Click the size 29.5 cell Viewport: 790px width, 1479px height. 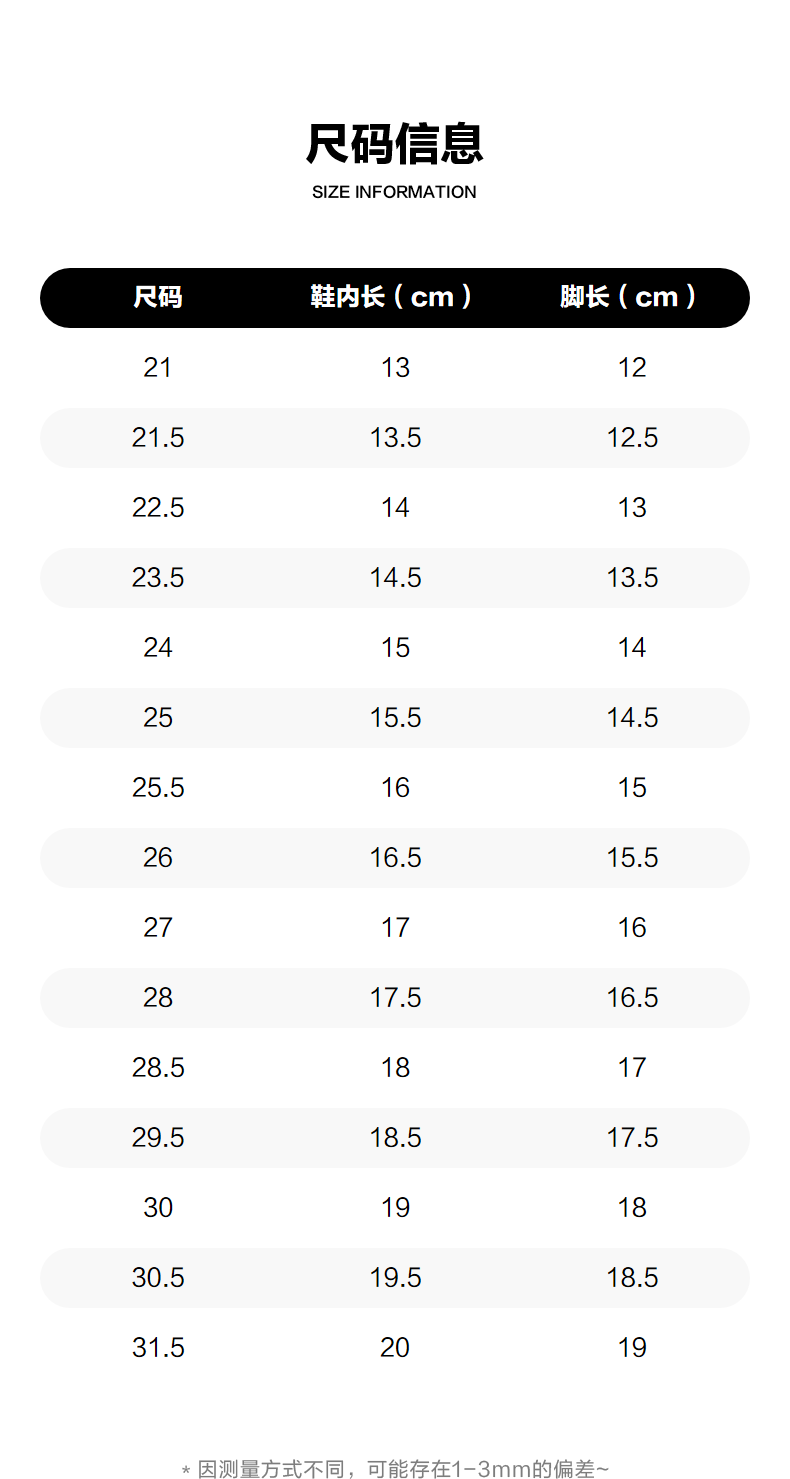pyautogui.click(x=158, y=1138)
